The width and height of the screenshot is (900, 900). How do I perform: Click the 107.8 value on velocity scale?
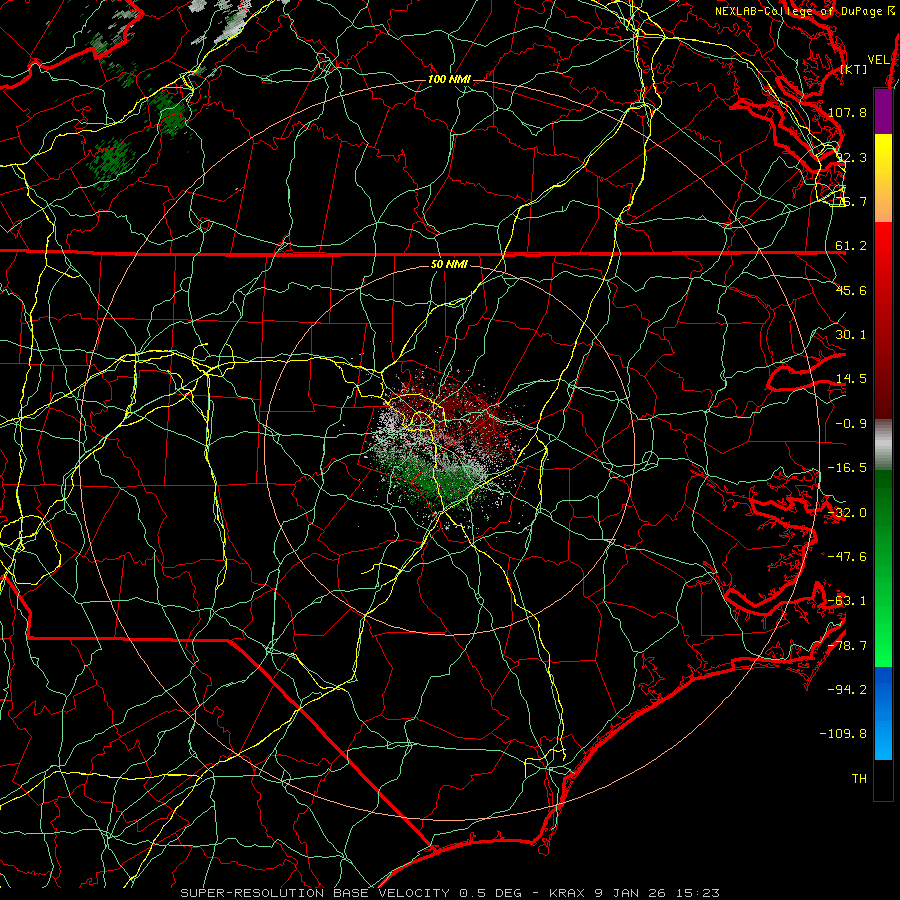[848, 112]
